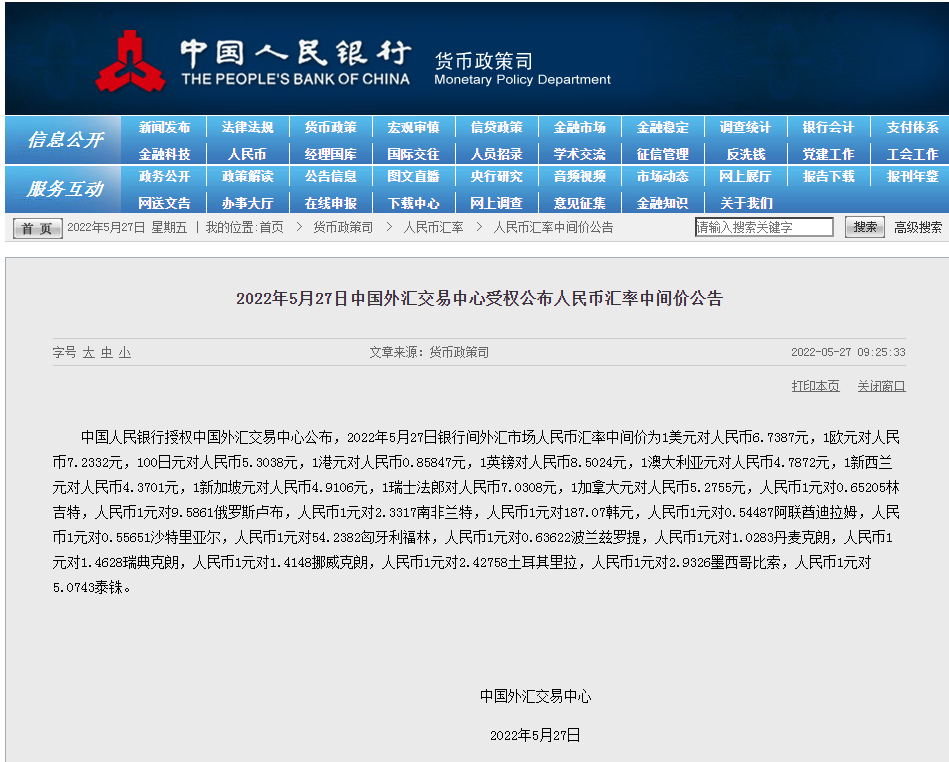Go to 图文直播 section
Screen dimensions: 949x762
(413, 177)
